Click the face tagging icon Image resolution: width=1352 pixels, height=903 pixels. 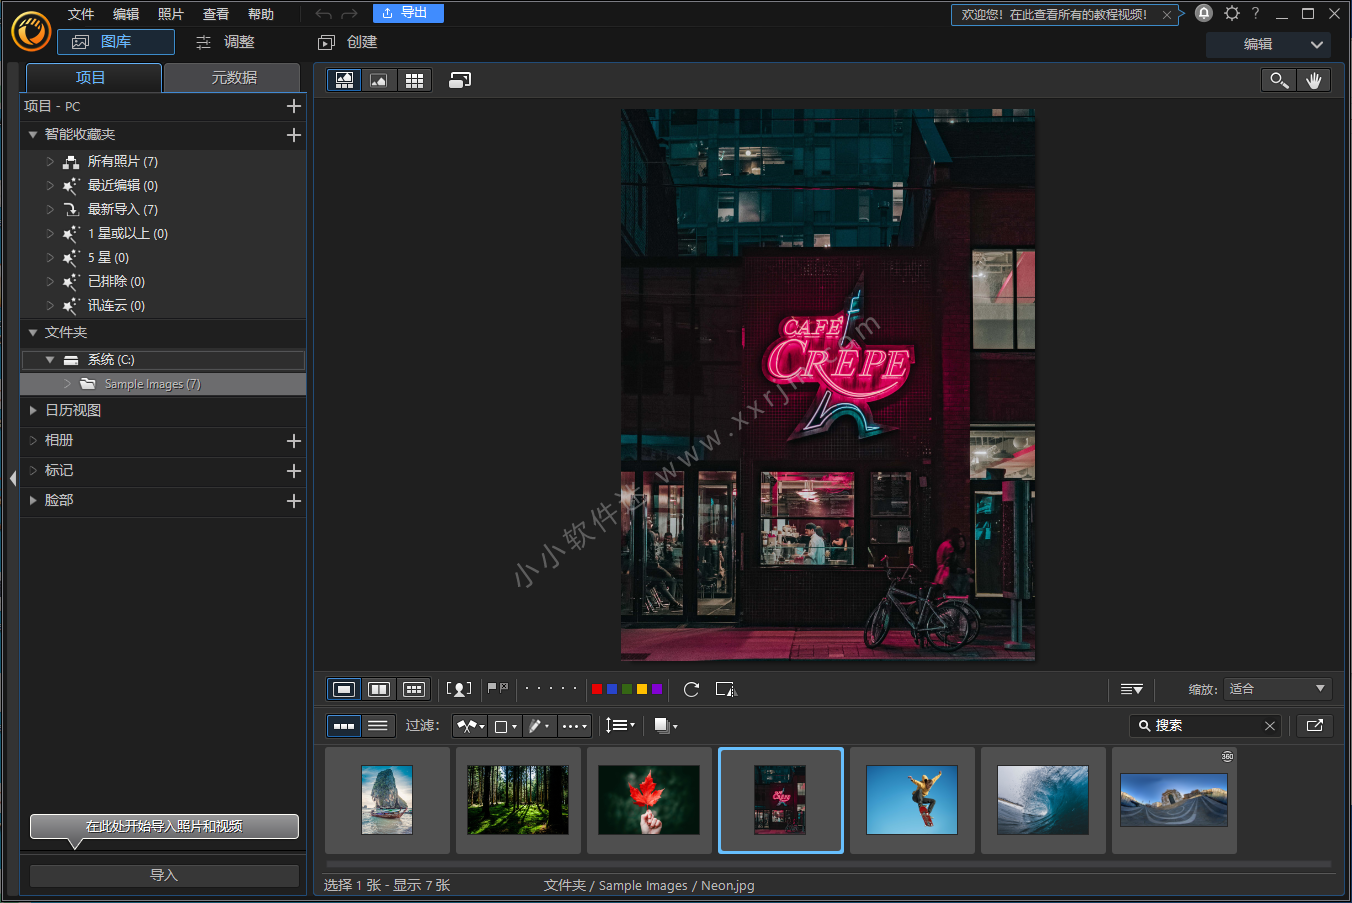click(459, 689)
